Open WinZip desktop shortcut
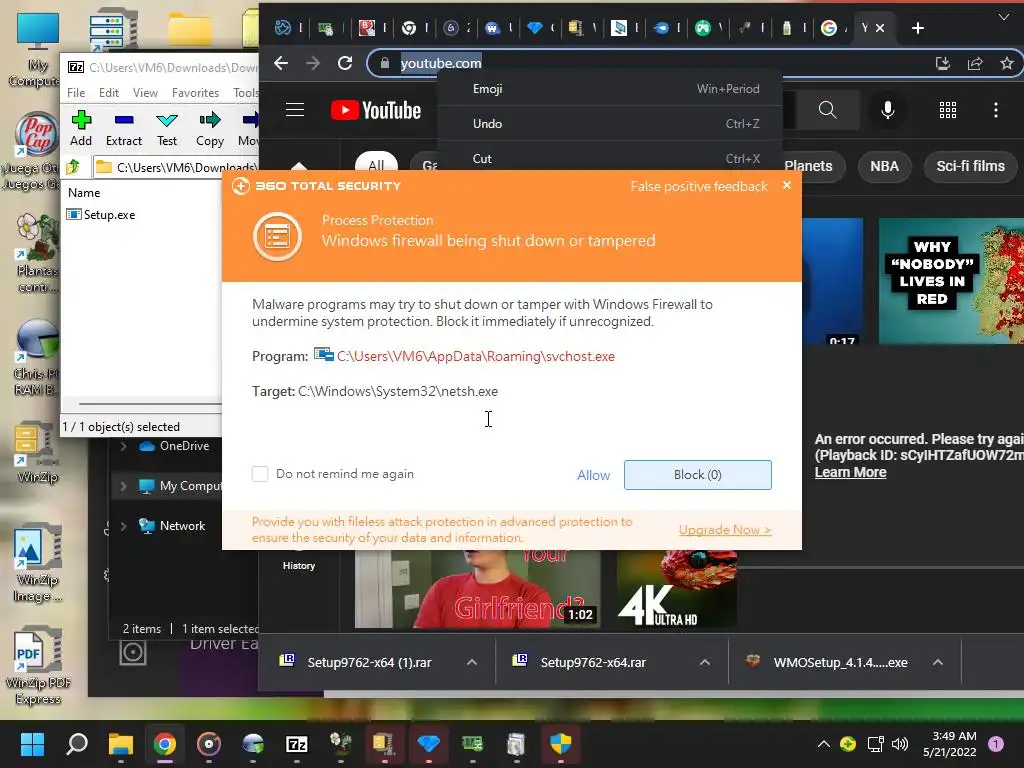The image size is (1024, 768). (37, 454)
